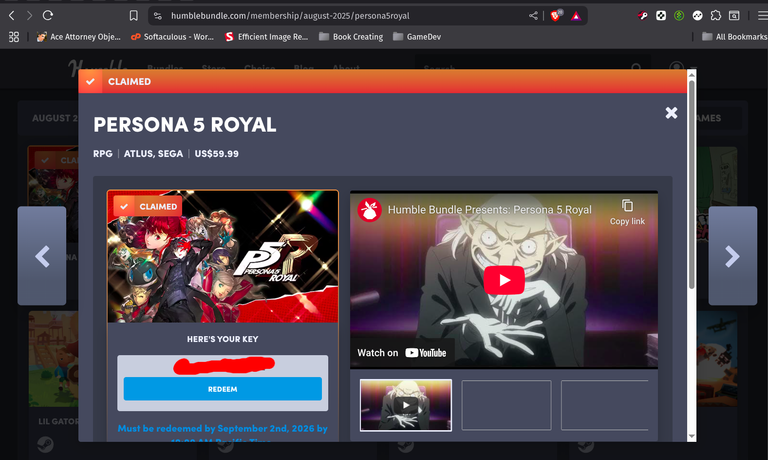
Task: Open the Softaculous - Wor... bookmark
Action: point(172,37)
